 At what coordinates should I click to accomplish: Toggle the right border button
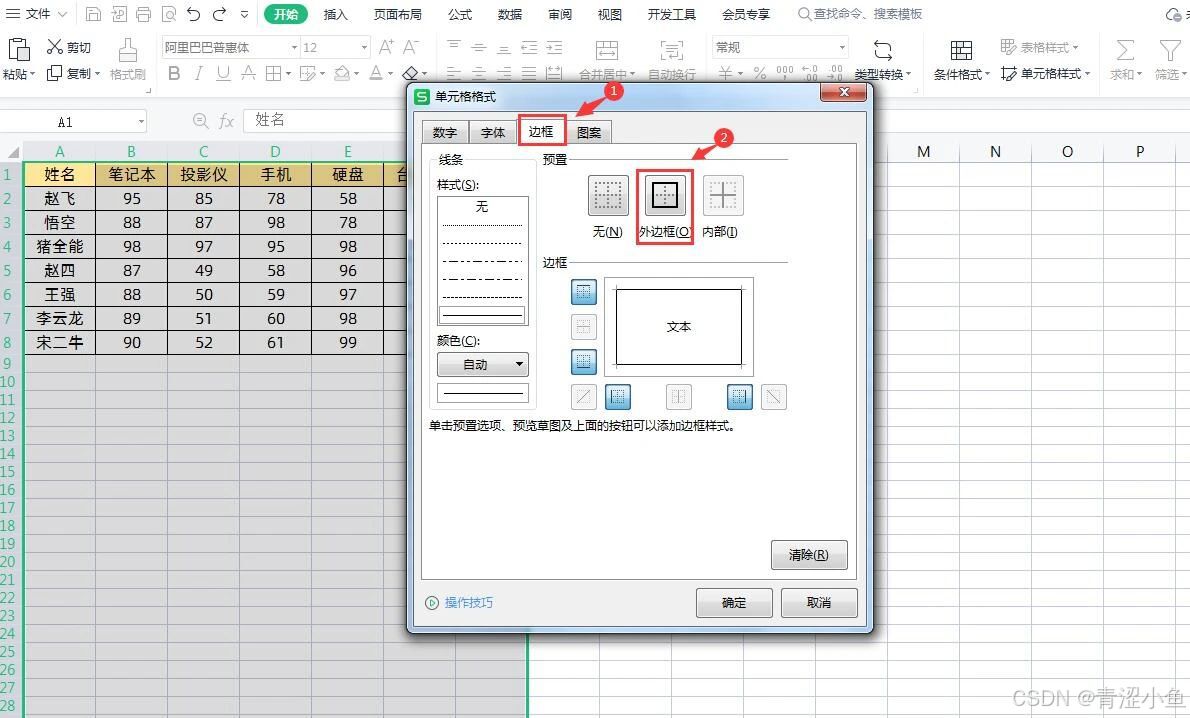[740, 396]
